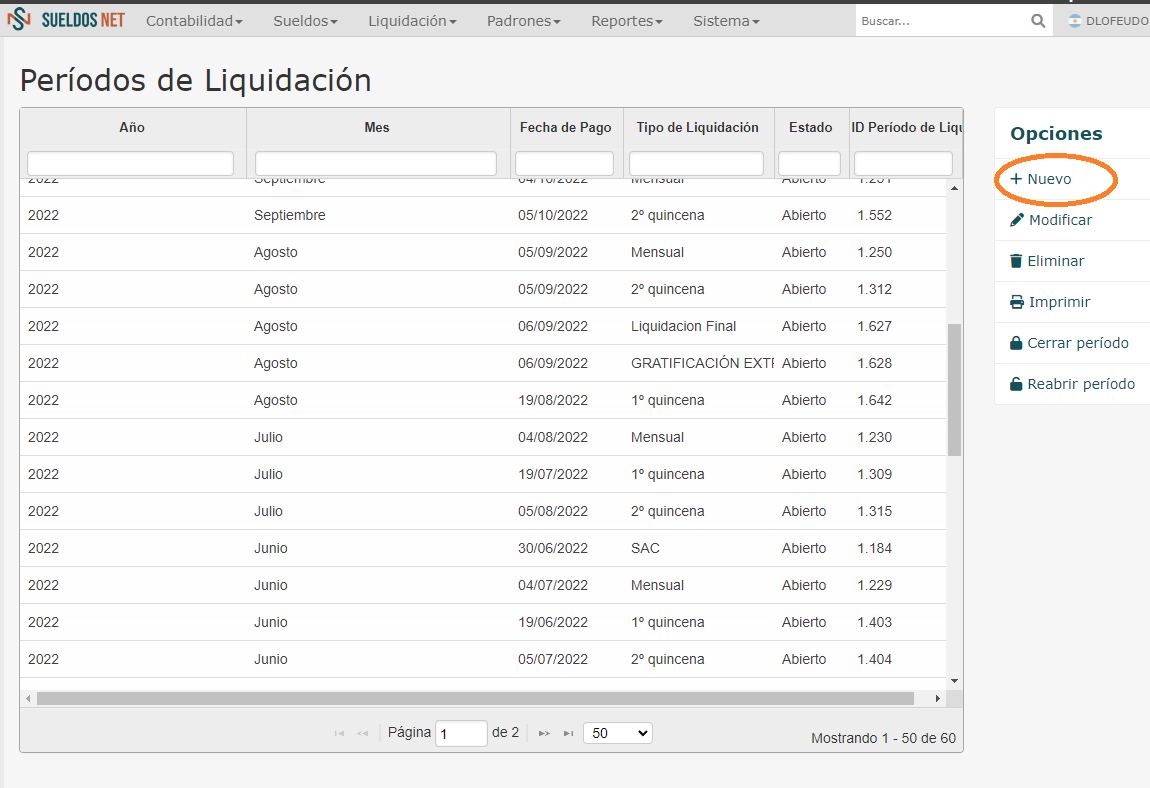Click the date 19/08/2022
Screen dimensions: 1150x788
pyautogui.click(x=553, y=401)
